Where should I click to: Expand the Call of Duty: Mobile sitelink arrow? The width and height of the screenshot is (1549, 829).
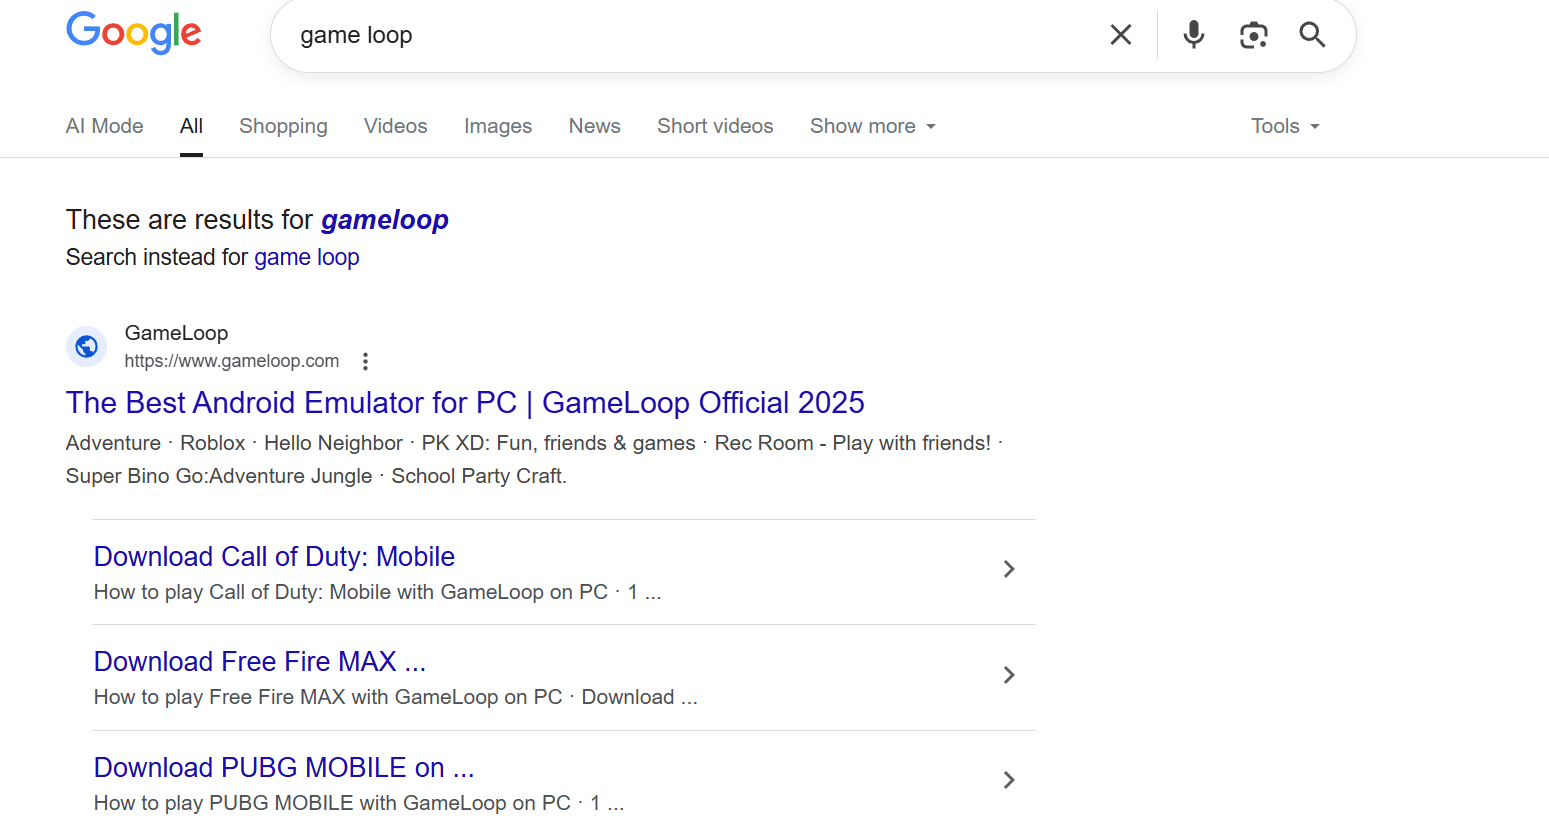pyautogui.click(x=1009, y=569)
